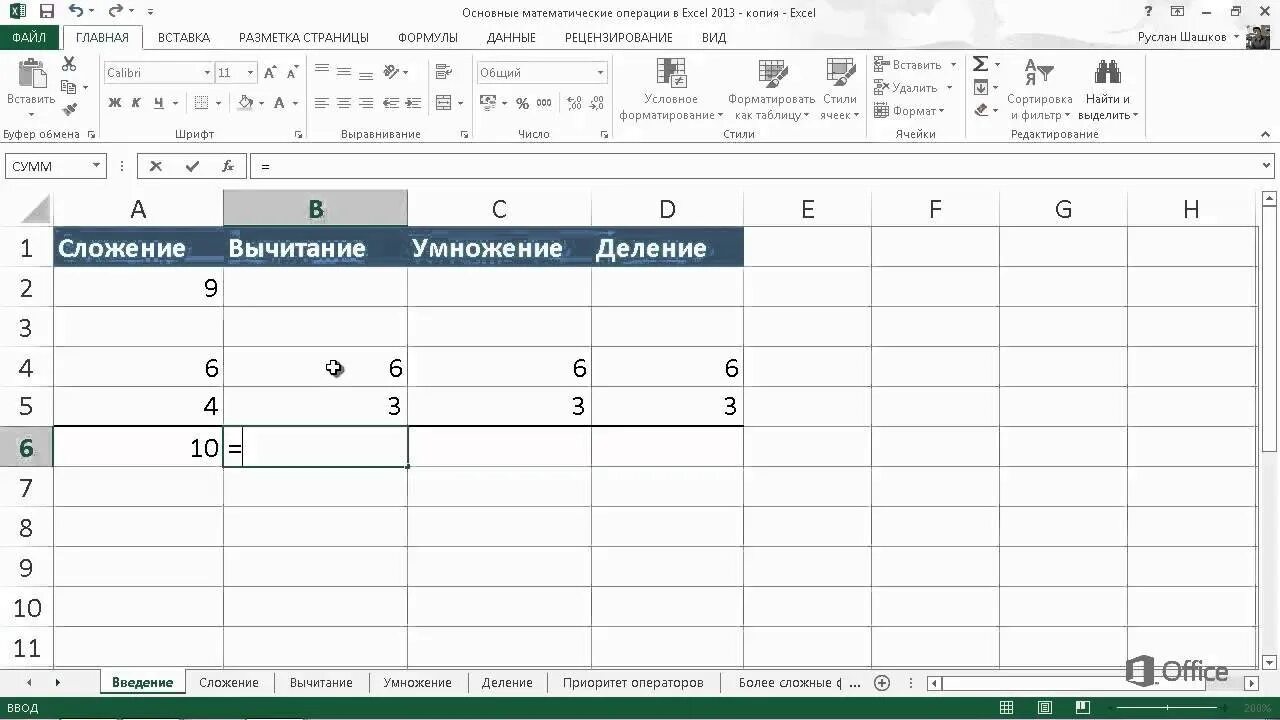Click the Format Painter brush icon
Image resolution: width=1280 pixels, height=720 pixels.
(x=69, y=110)
